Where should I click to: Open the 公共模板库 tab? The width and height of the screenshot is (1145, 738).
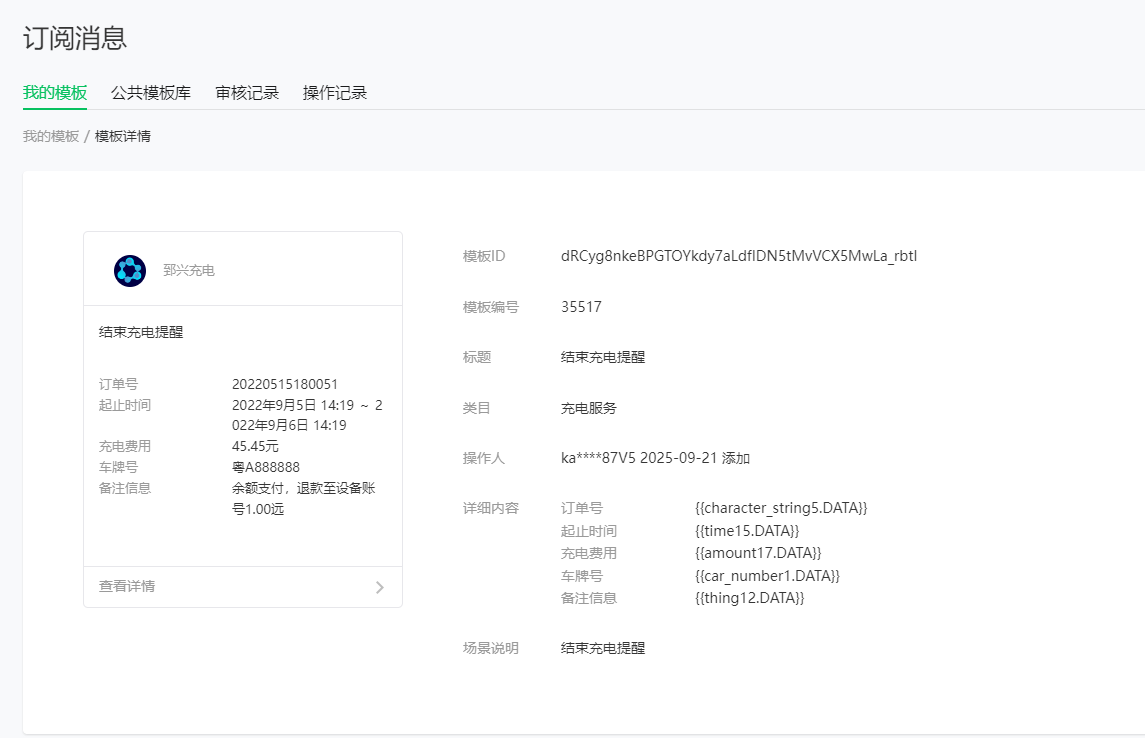coord(151,93)
